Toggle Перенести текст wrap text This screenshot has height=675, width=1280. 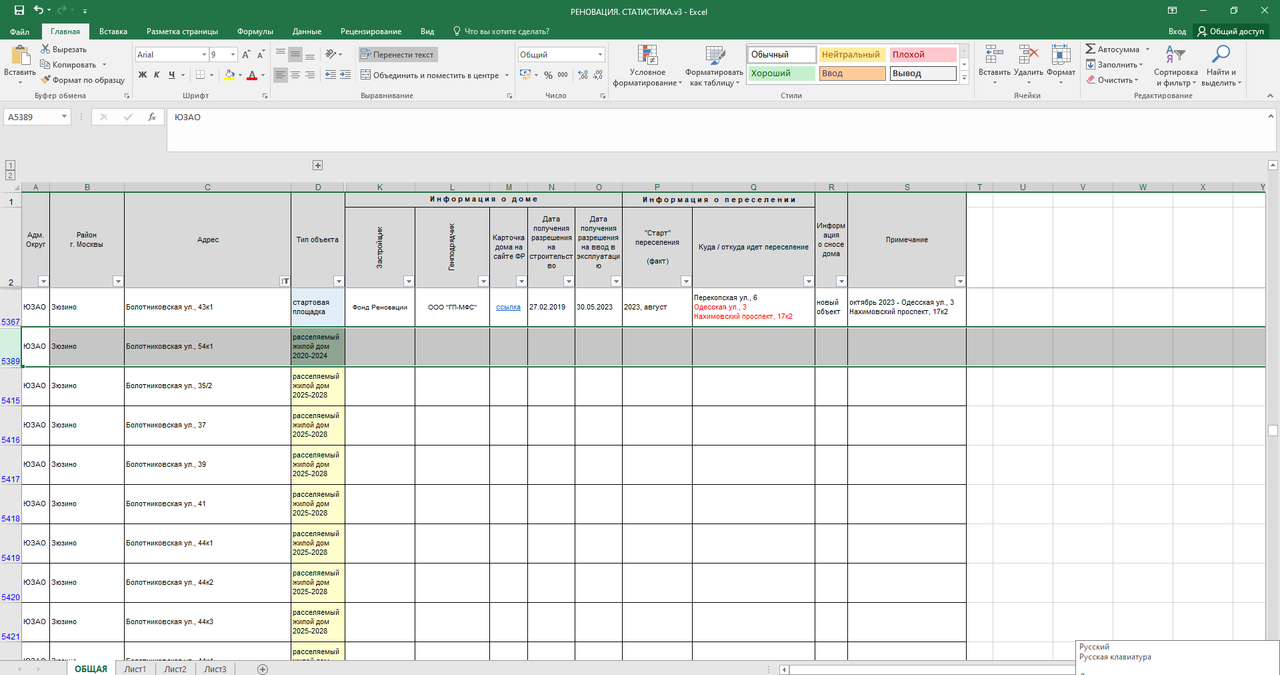[397, 55]
